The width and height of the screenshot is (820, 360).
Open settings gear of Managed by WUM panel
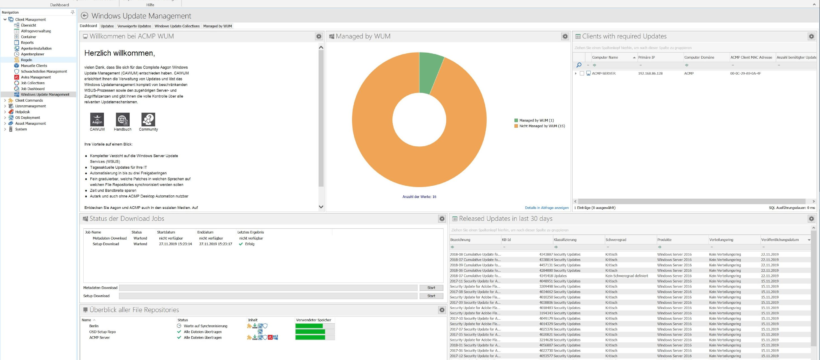click(x=565, y=37)
